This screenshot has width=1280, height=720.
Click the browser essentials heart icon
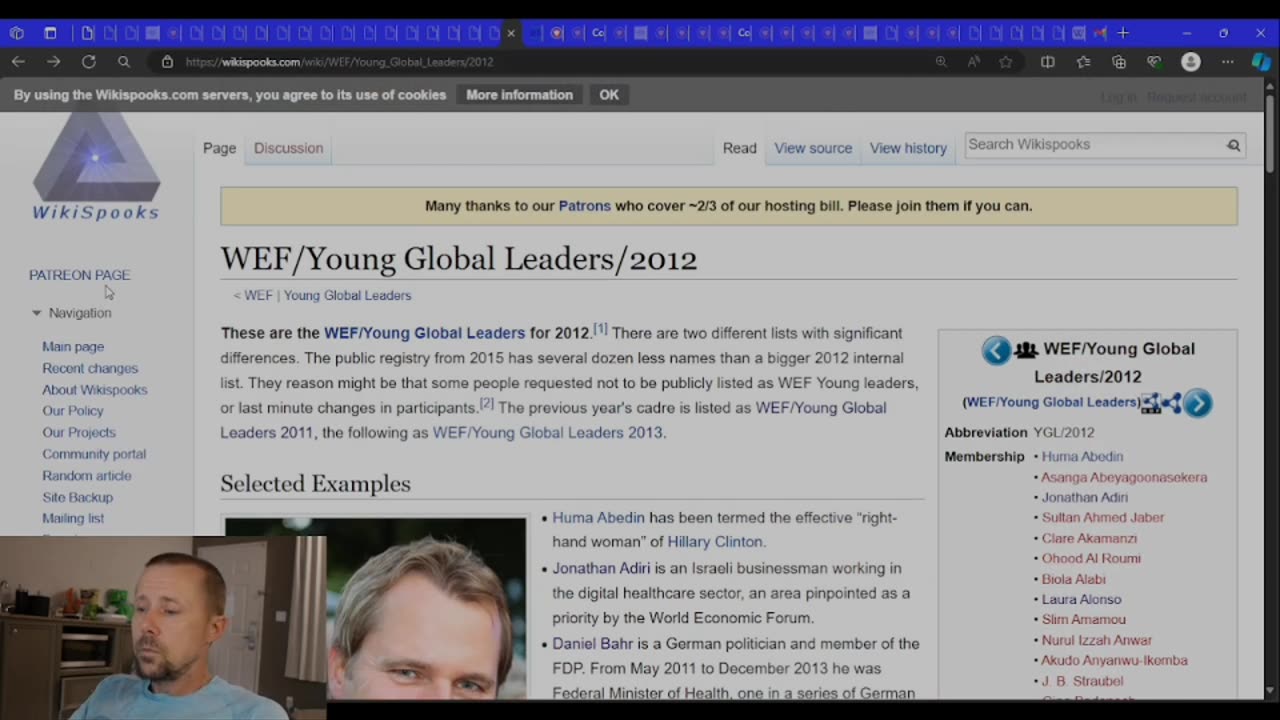pyautogui.click(x=1154, y=61)
